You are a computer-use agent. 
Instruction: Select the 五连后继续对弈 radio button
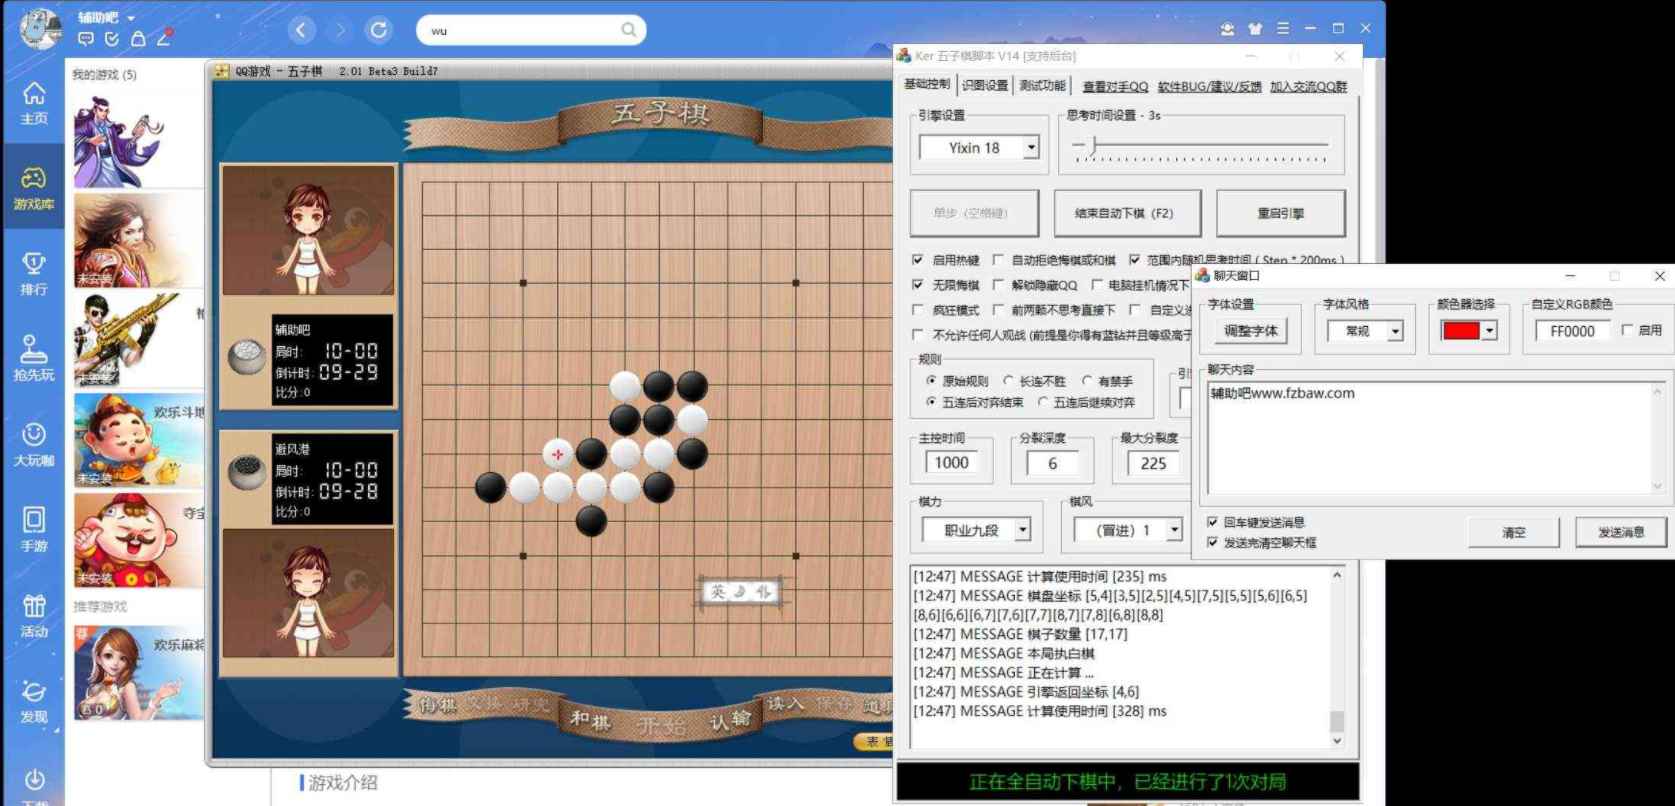click(1043, 402)
